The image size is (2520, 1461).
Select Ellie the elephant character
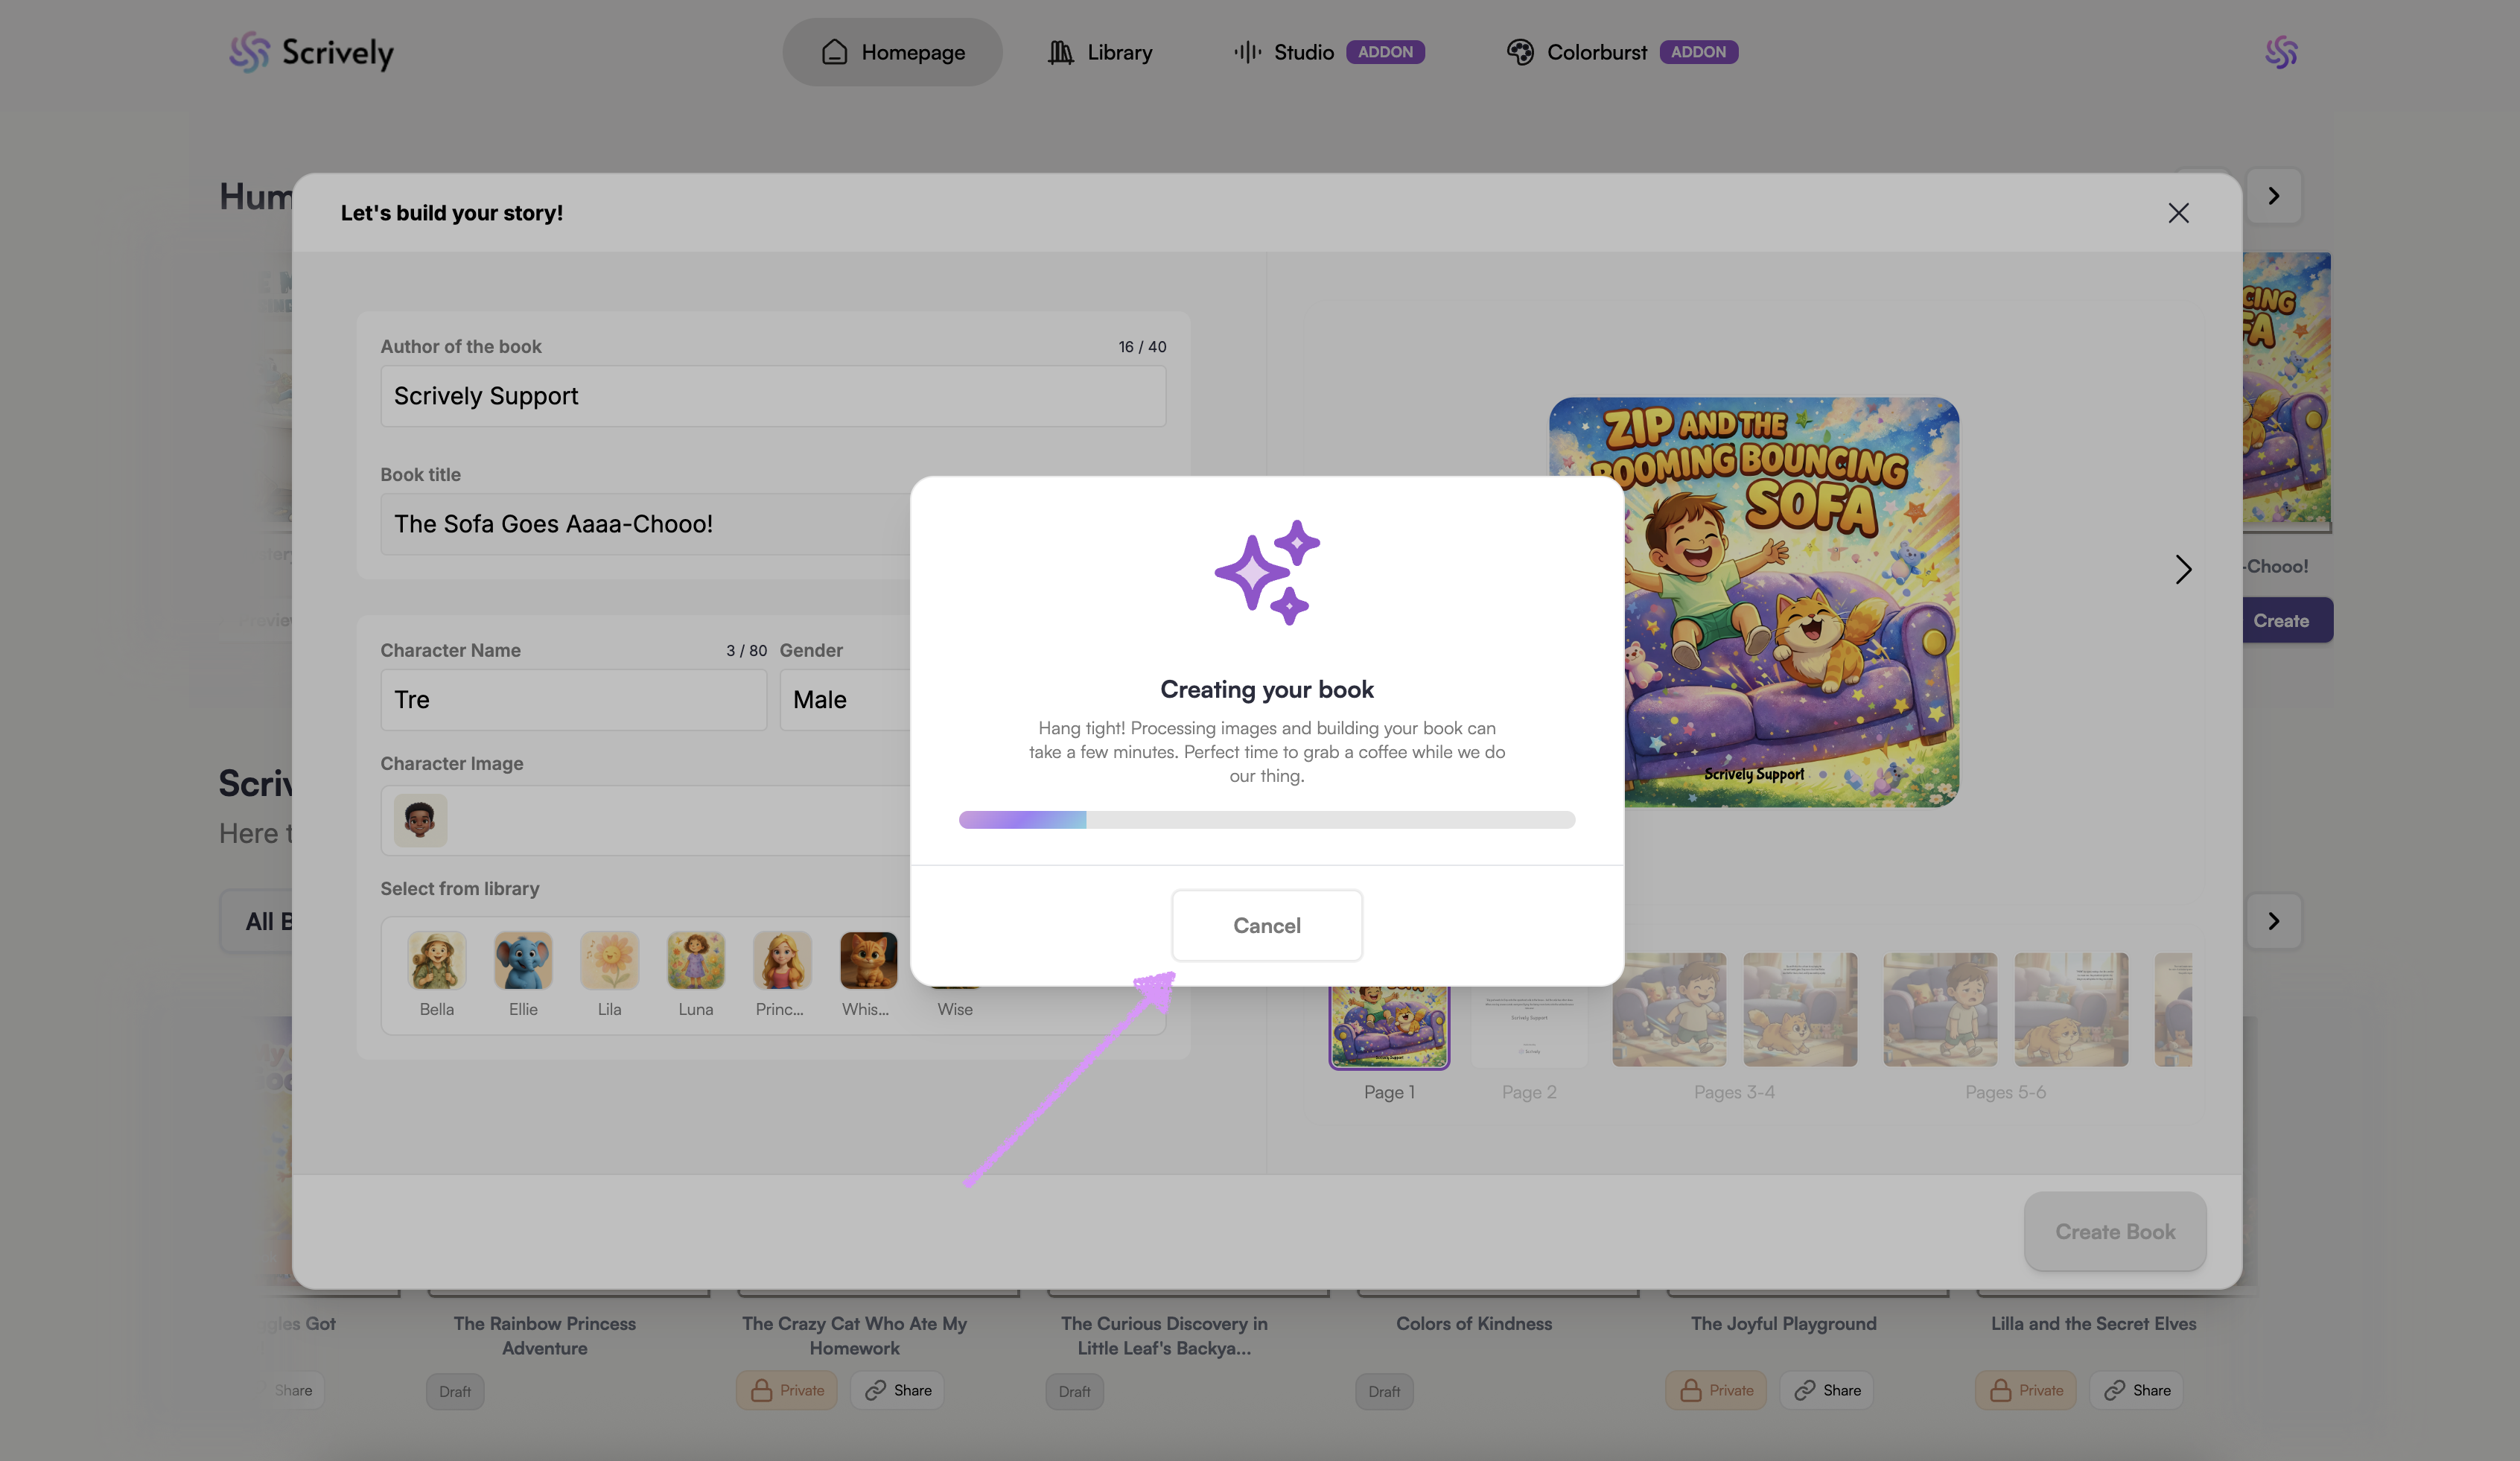click(523, 961)
